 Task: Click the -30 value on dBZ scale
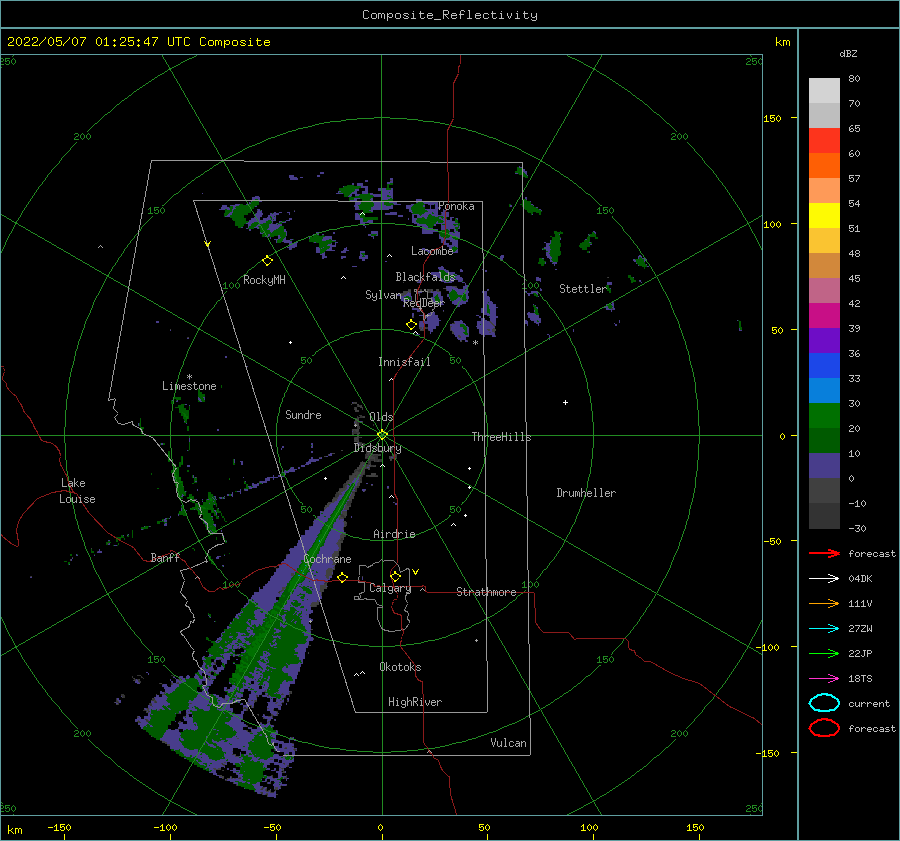pyautogui.click(x=858, y=528)
